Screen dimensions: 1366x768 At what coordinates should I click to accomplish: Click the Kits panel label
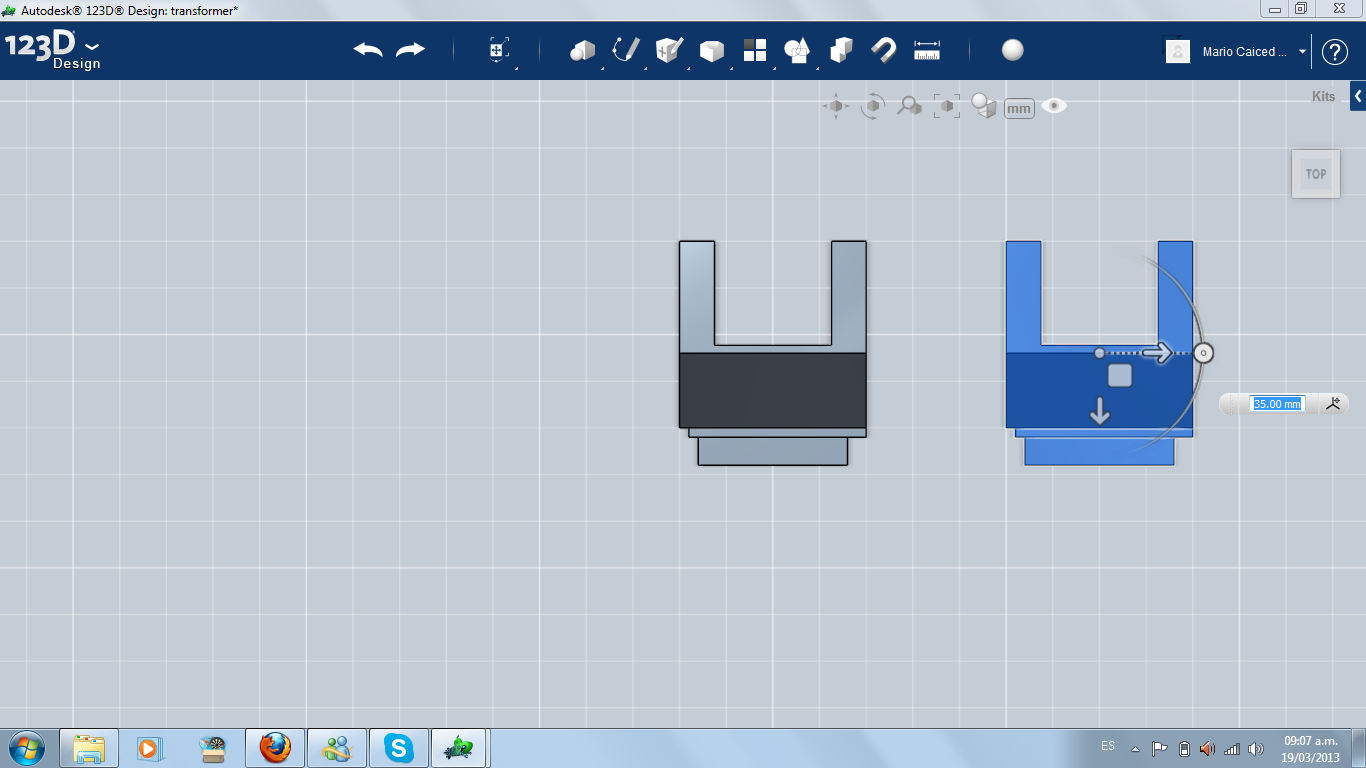1323,97
